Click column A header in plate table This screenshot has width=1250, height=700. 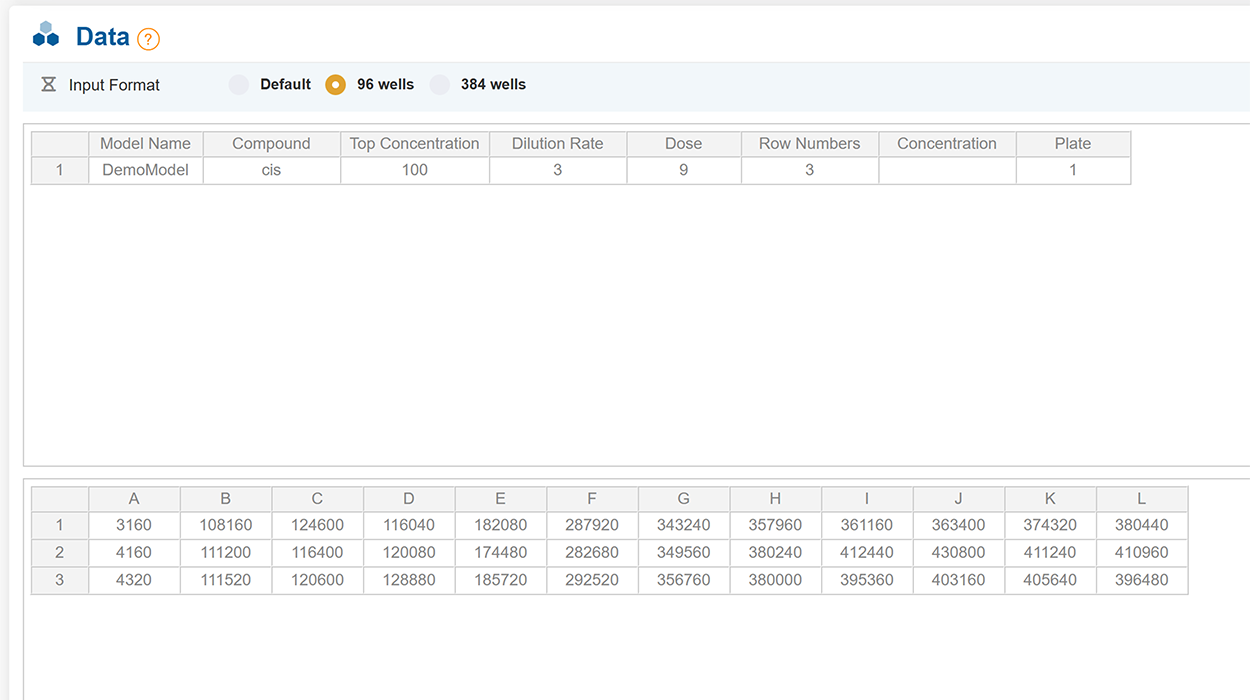coord(134,499)
